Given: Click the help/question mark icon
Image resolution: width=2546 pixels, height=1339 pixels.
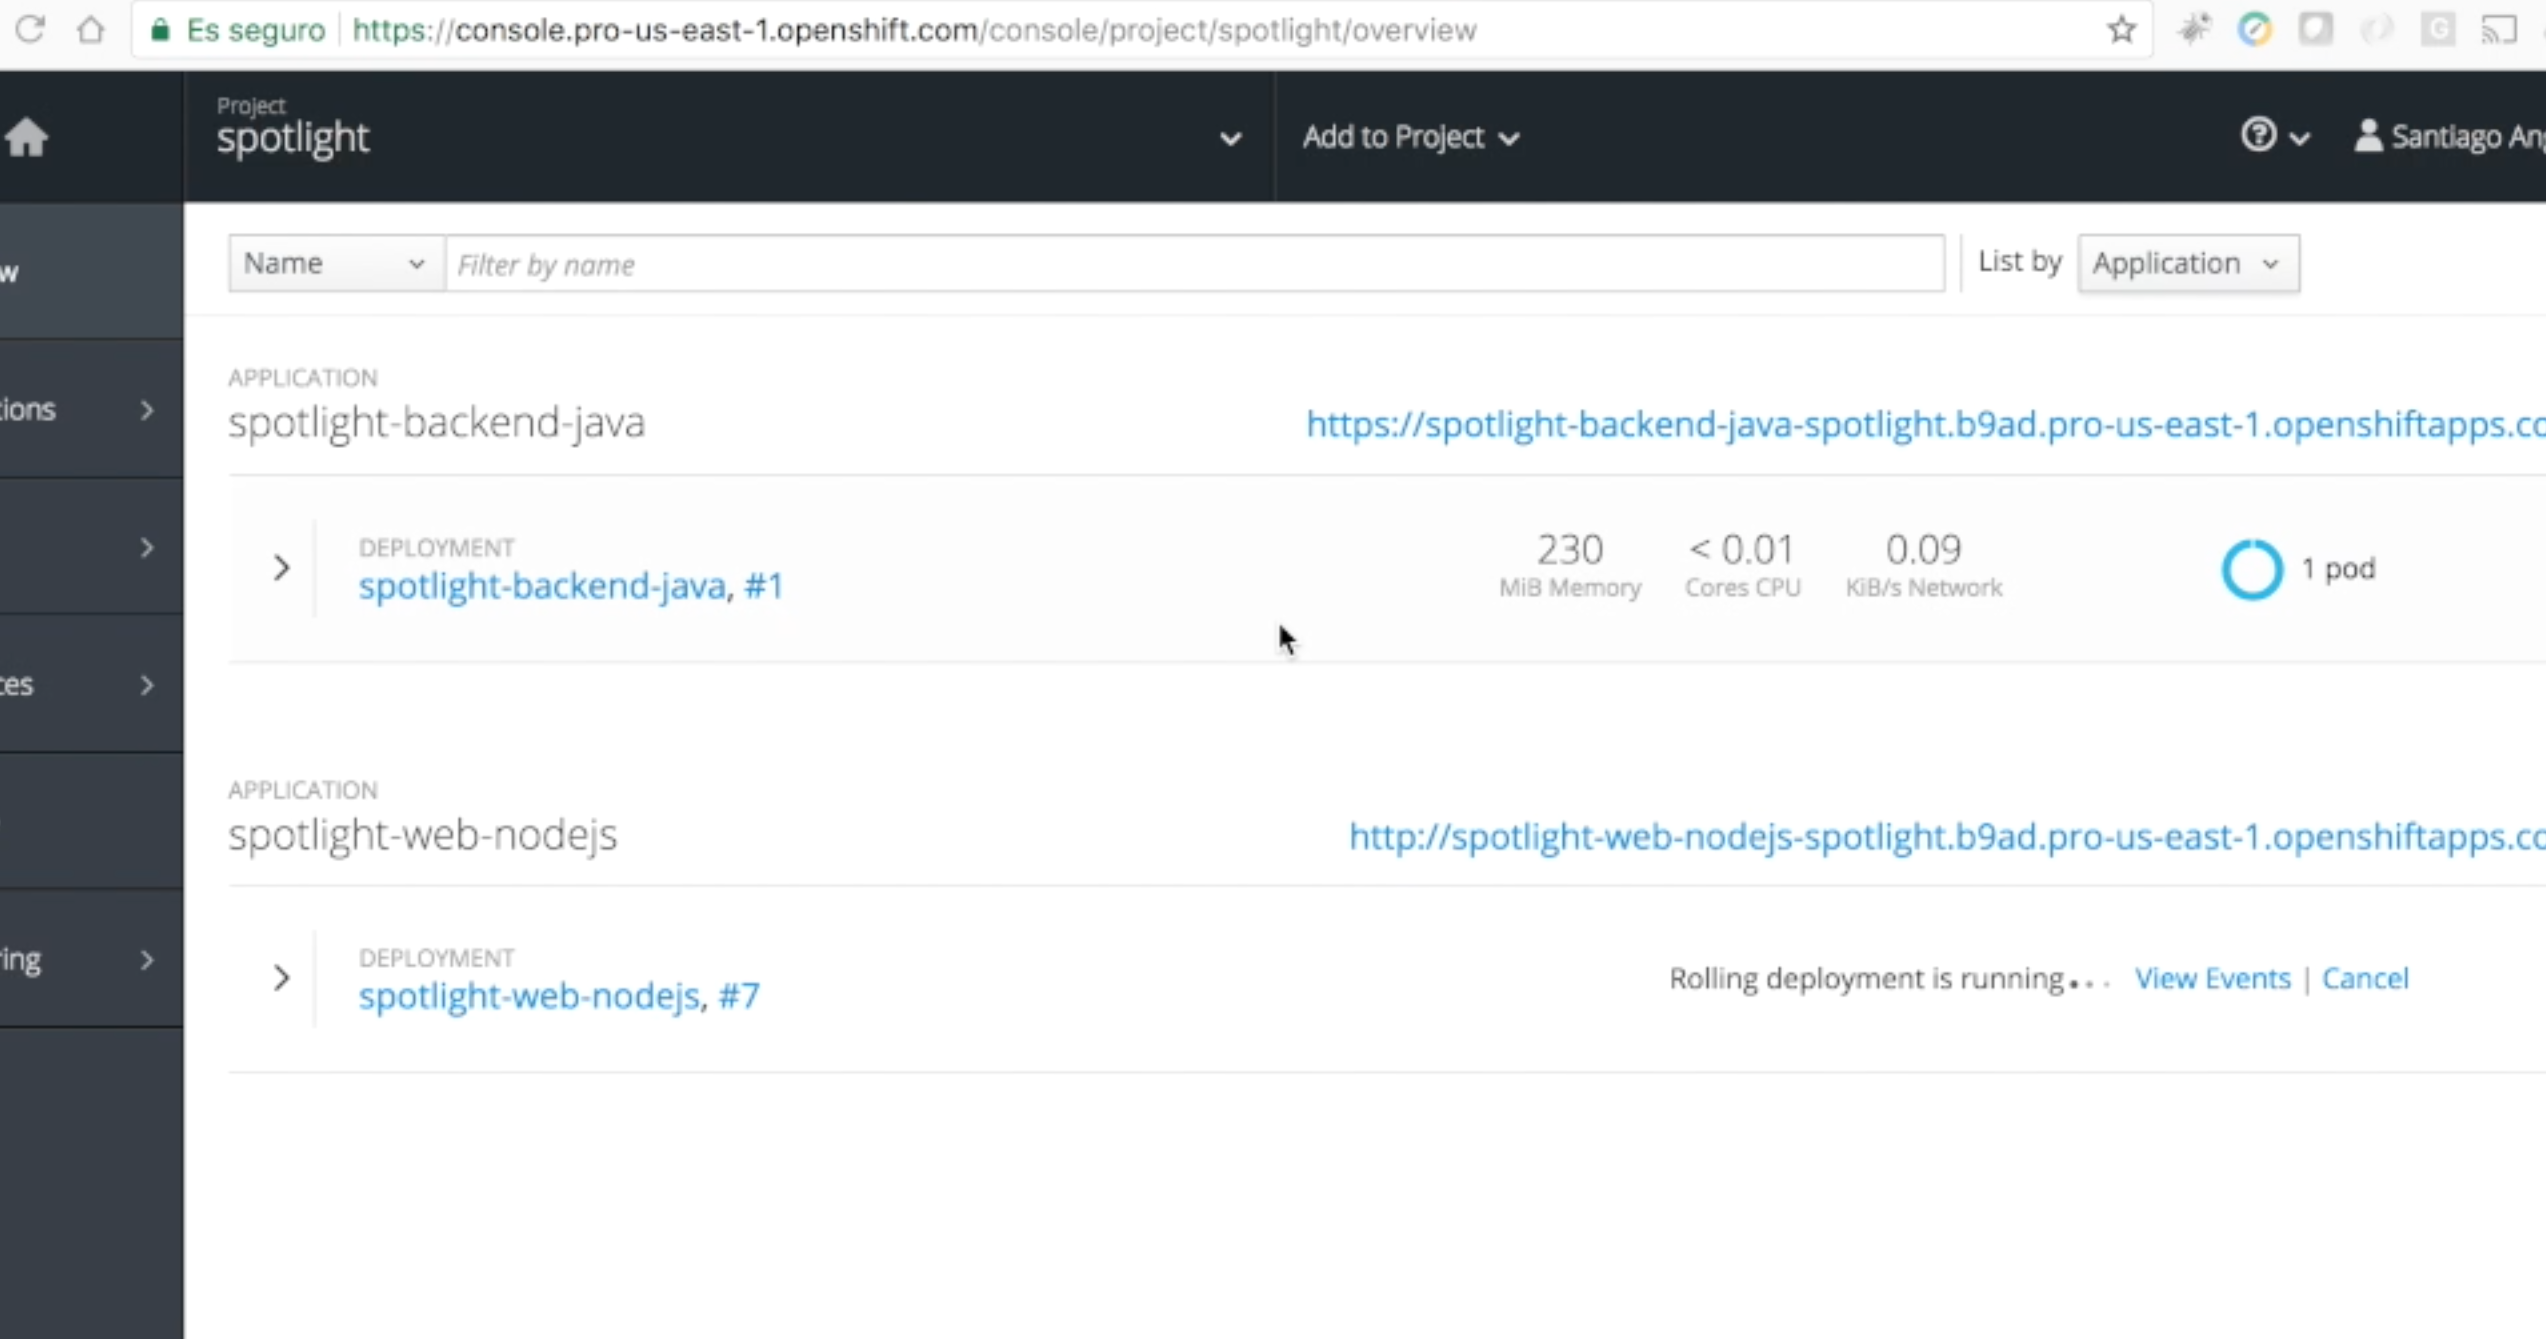Looking at the screenshot, I should coord(2260,135).
